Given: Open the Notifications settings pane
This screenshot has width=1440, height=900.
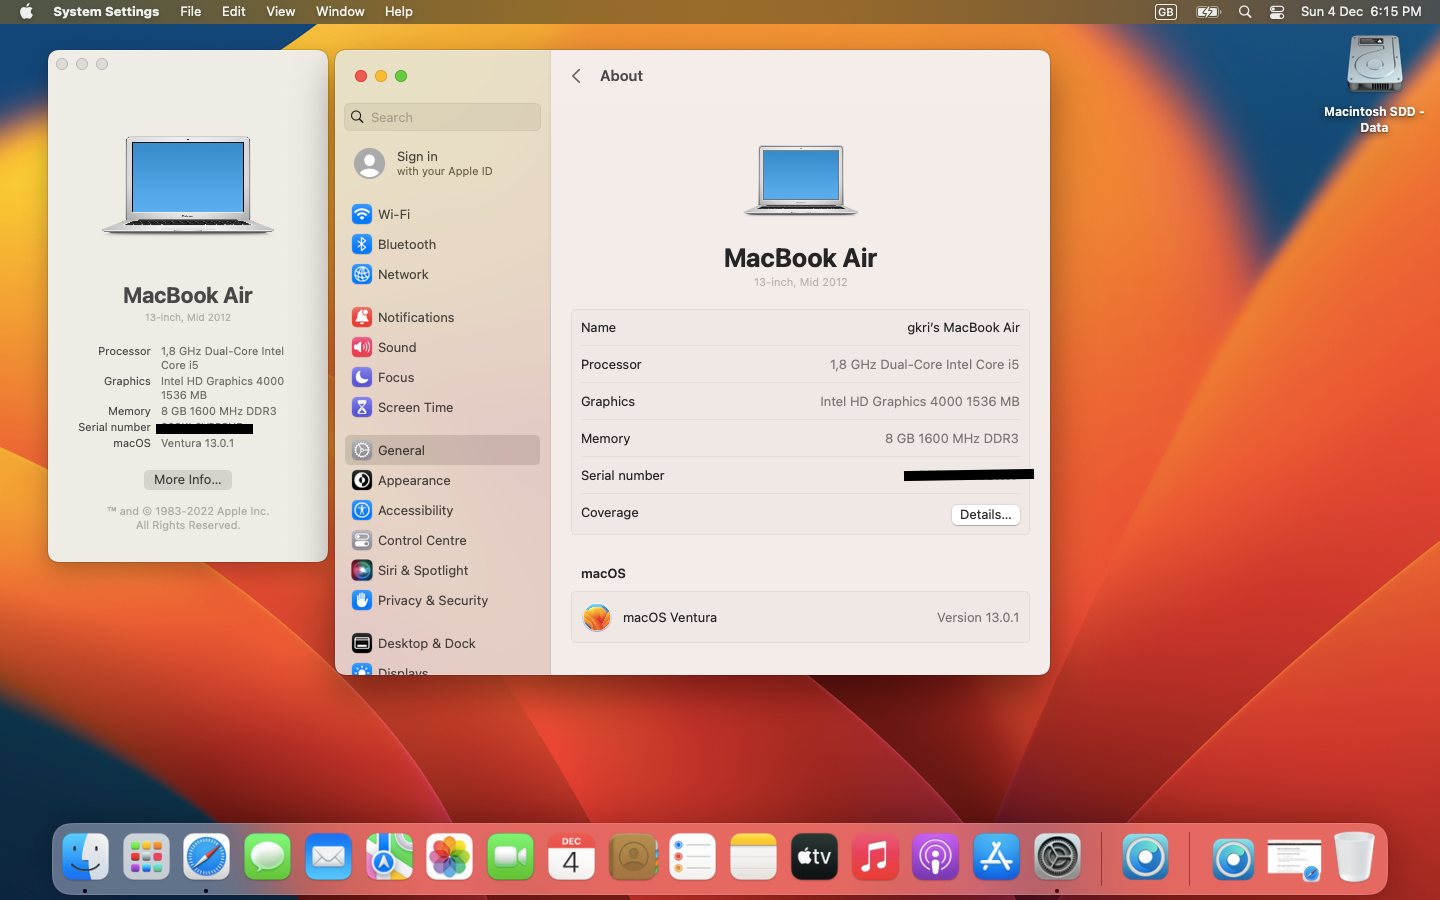Looking at the screenshot, I should [x=415, y=317].
